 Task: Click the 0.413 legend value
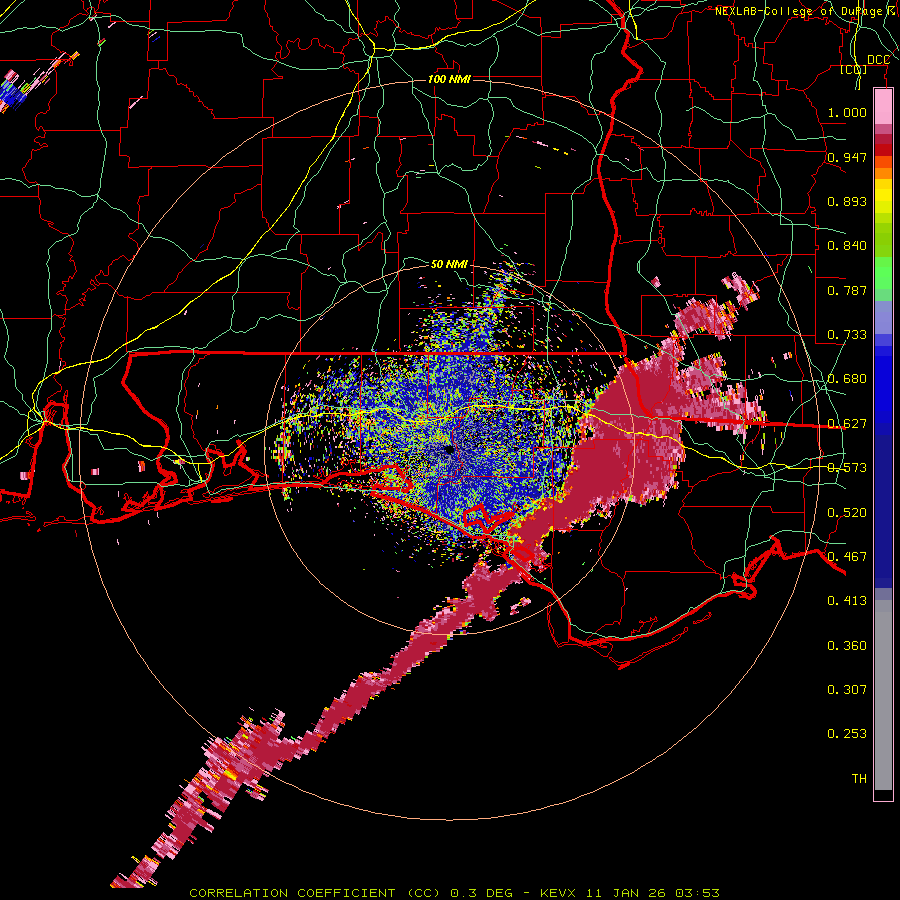847,601
